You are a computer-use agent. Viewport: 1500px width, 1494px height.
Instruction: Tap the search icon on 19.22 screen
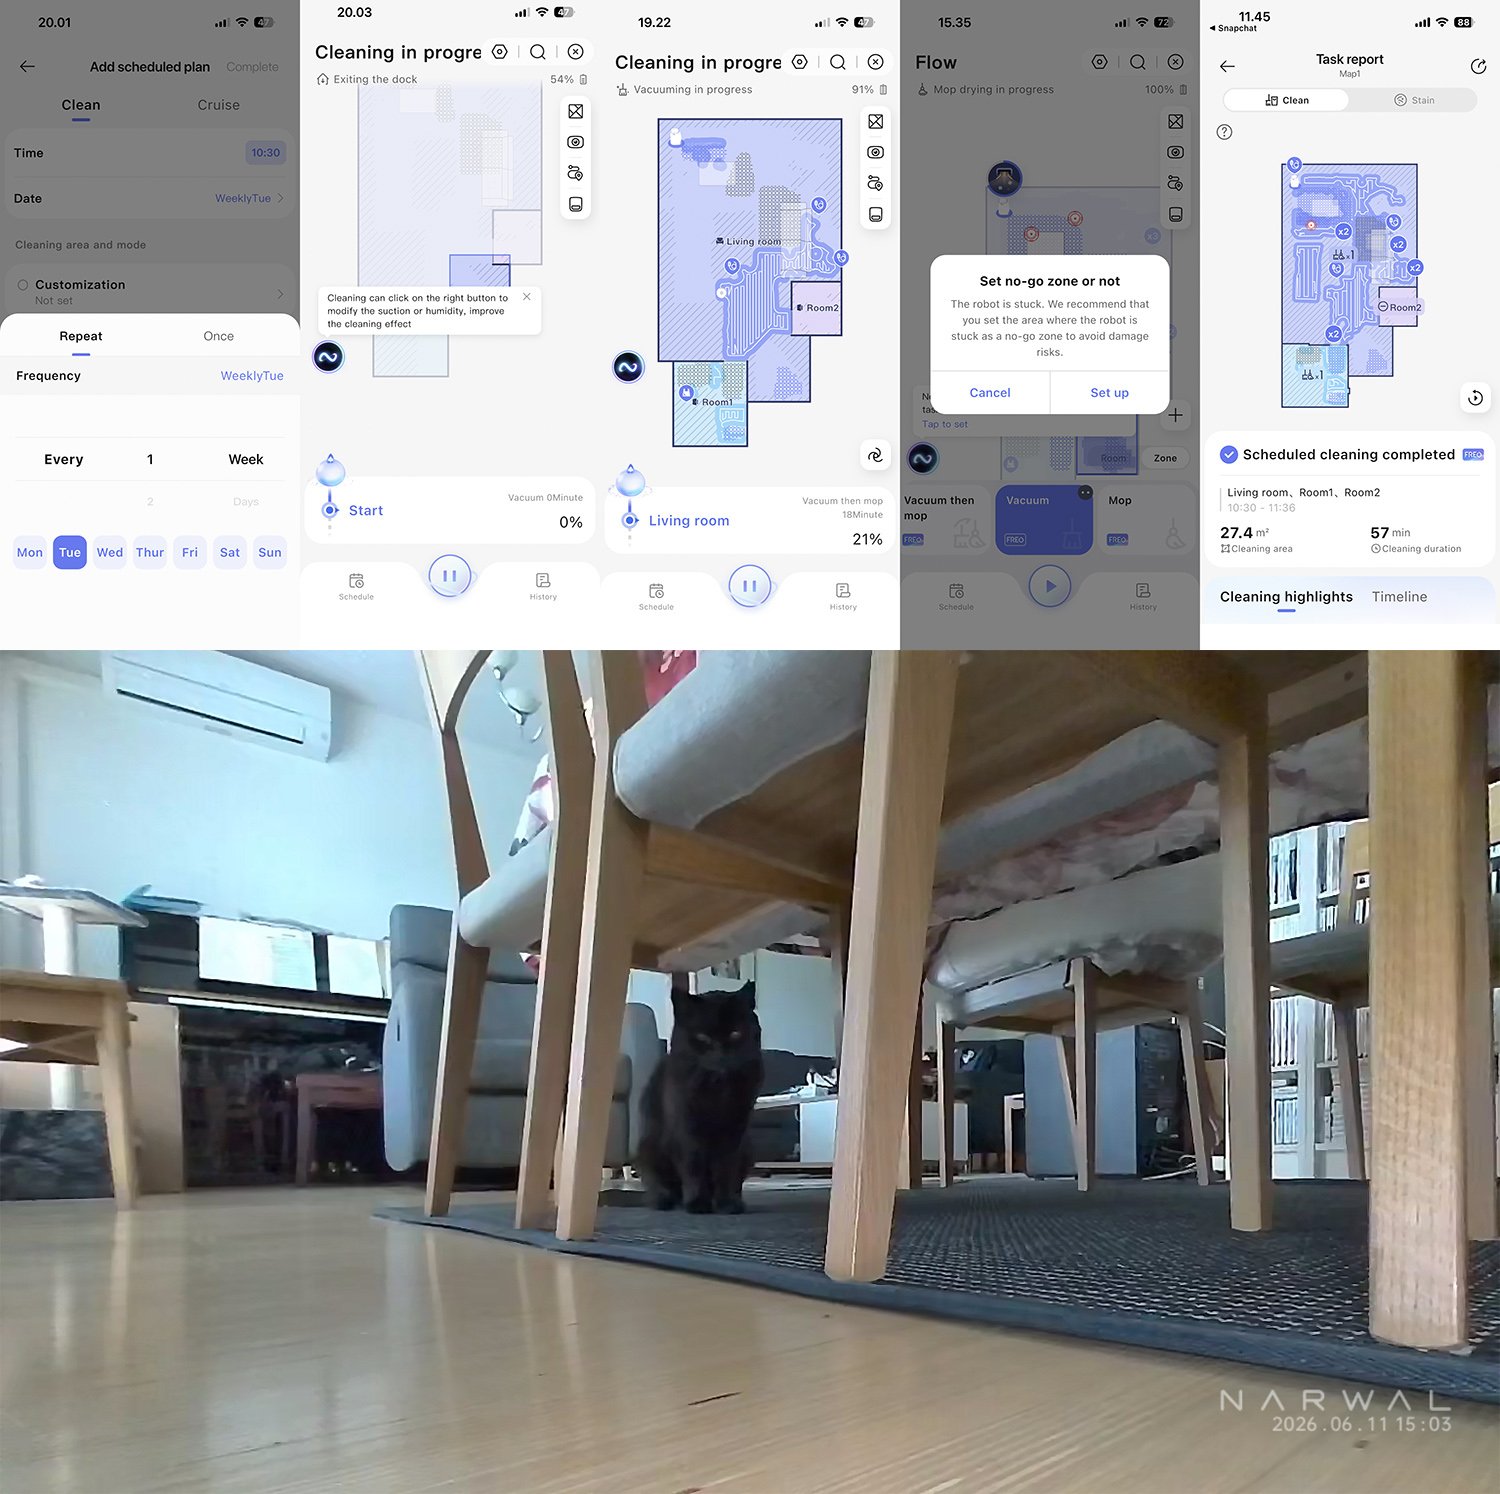pyautogui.click(x=838, y=62)
